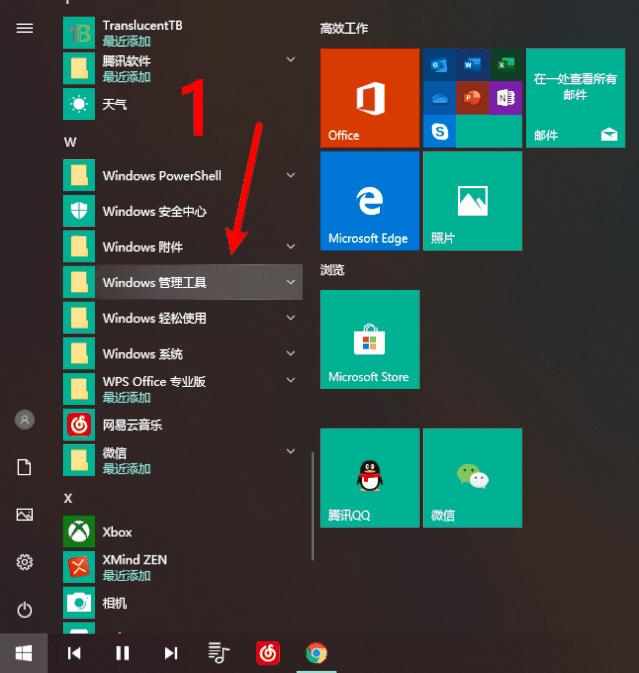Open the playlist icon on taskbar

(219, 653)
